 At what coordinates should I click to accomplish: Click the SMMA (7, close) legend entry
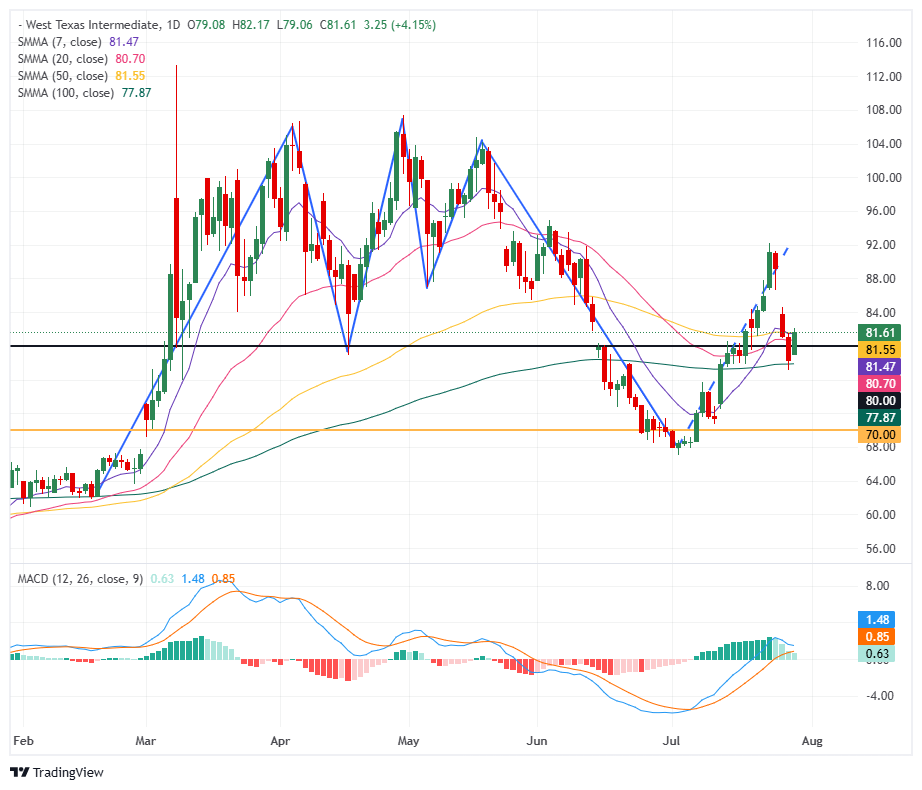pyautogui.click(x=78, y=42)
